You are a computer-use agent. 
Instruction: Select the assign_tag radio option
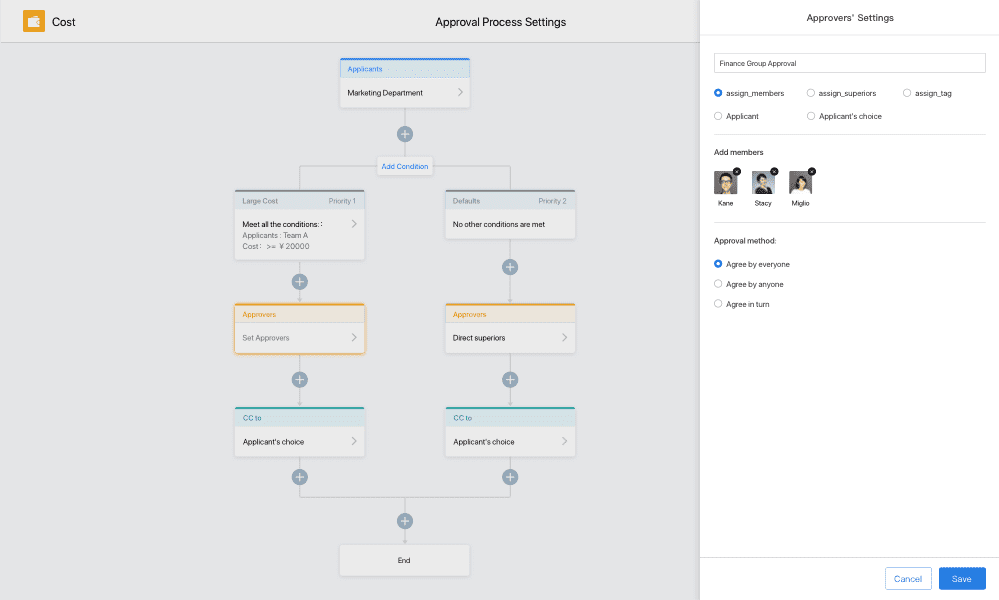907,93
